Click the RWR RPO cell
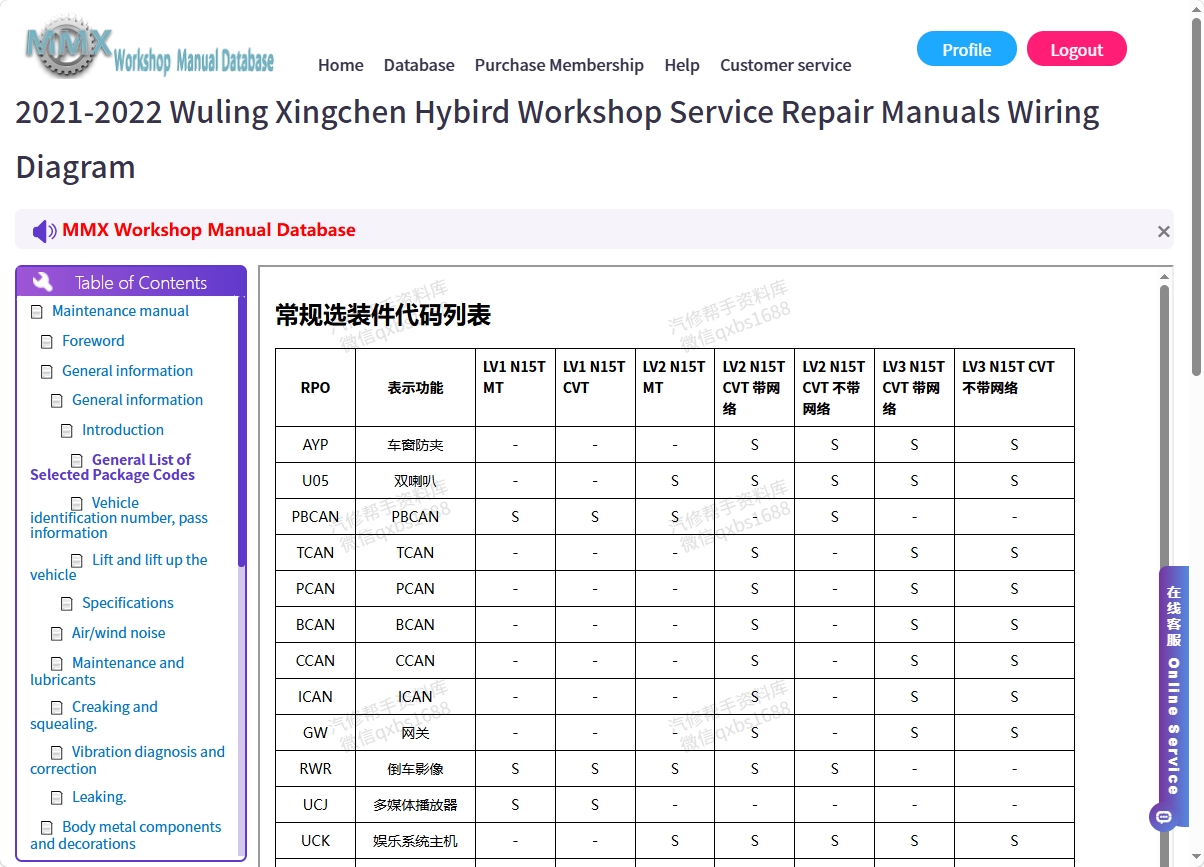This screenshot has width=1204, height=867. 315,769
